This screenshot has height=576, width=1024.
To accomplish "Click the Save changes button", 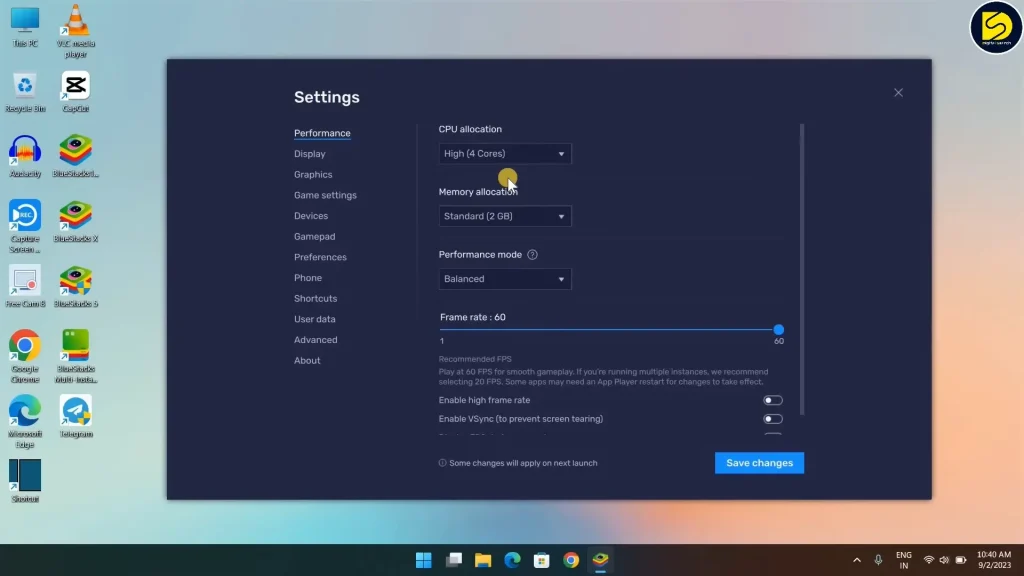I will click(759, 463).
